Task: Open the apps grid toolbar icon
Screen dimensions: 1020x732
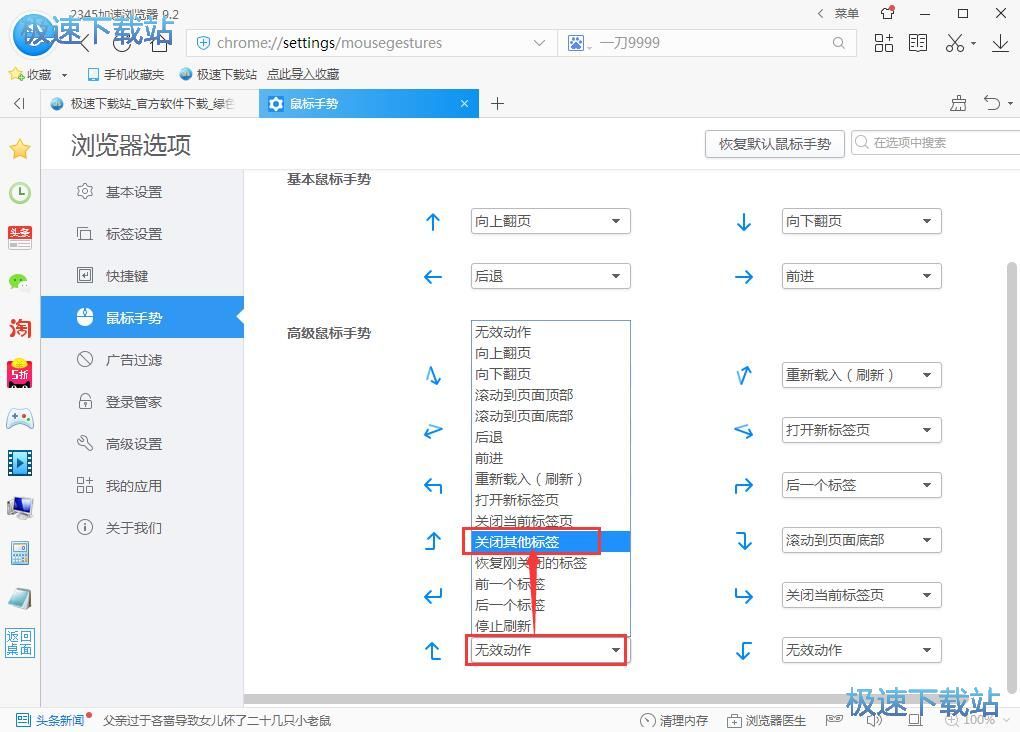Action: tap(883, 43)
